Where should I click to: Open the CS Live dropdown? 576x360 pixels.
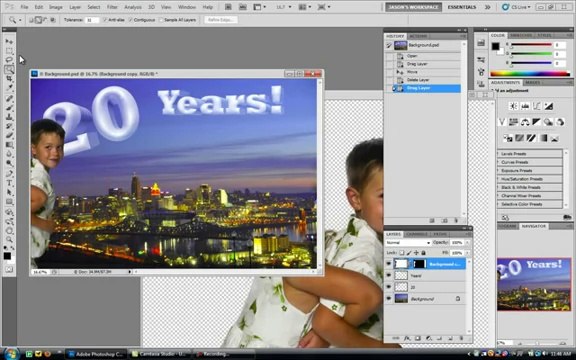point(516,7)
